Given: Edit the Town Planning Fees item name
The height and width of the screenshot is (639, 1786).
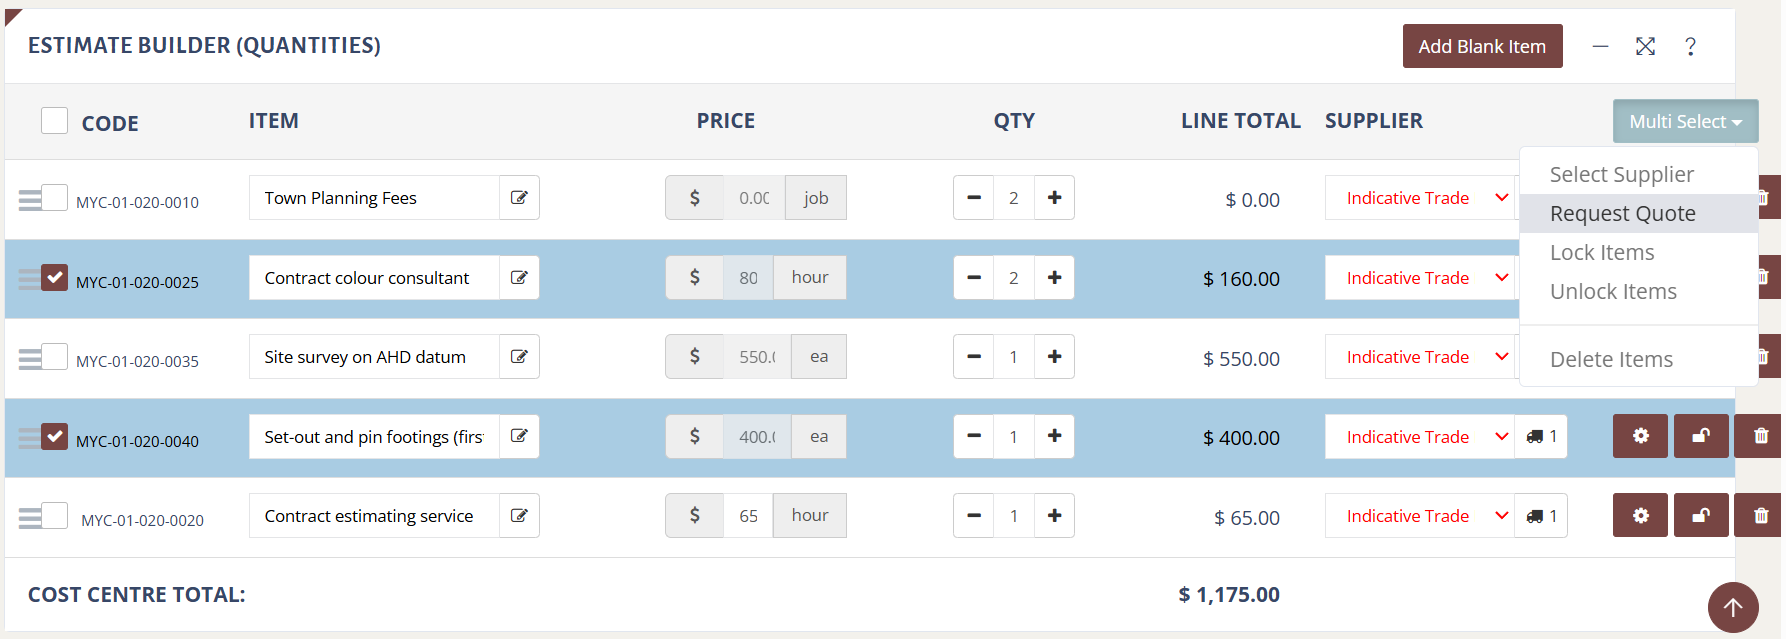Looking at the screenshot, I should 519,198.
